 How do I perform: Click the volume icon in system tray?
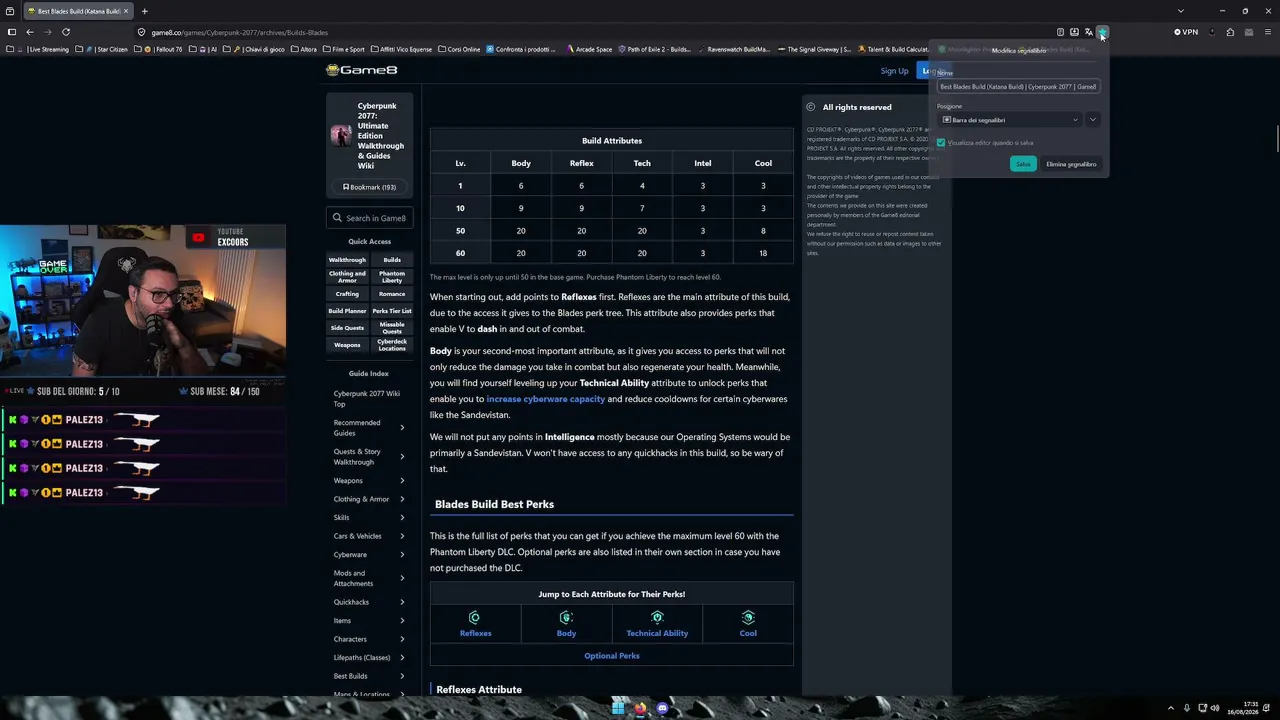(1215, 708)
